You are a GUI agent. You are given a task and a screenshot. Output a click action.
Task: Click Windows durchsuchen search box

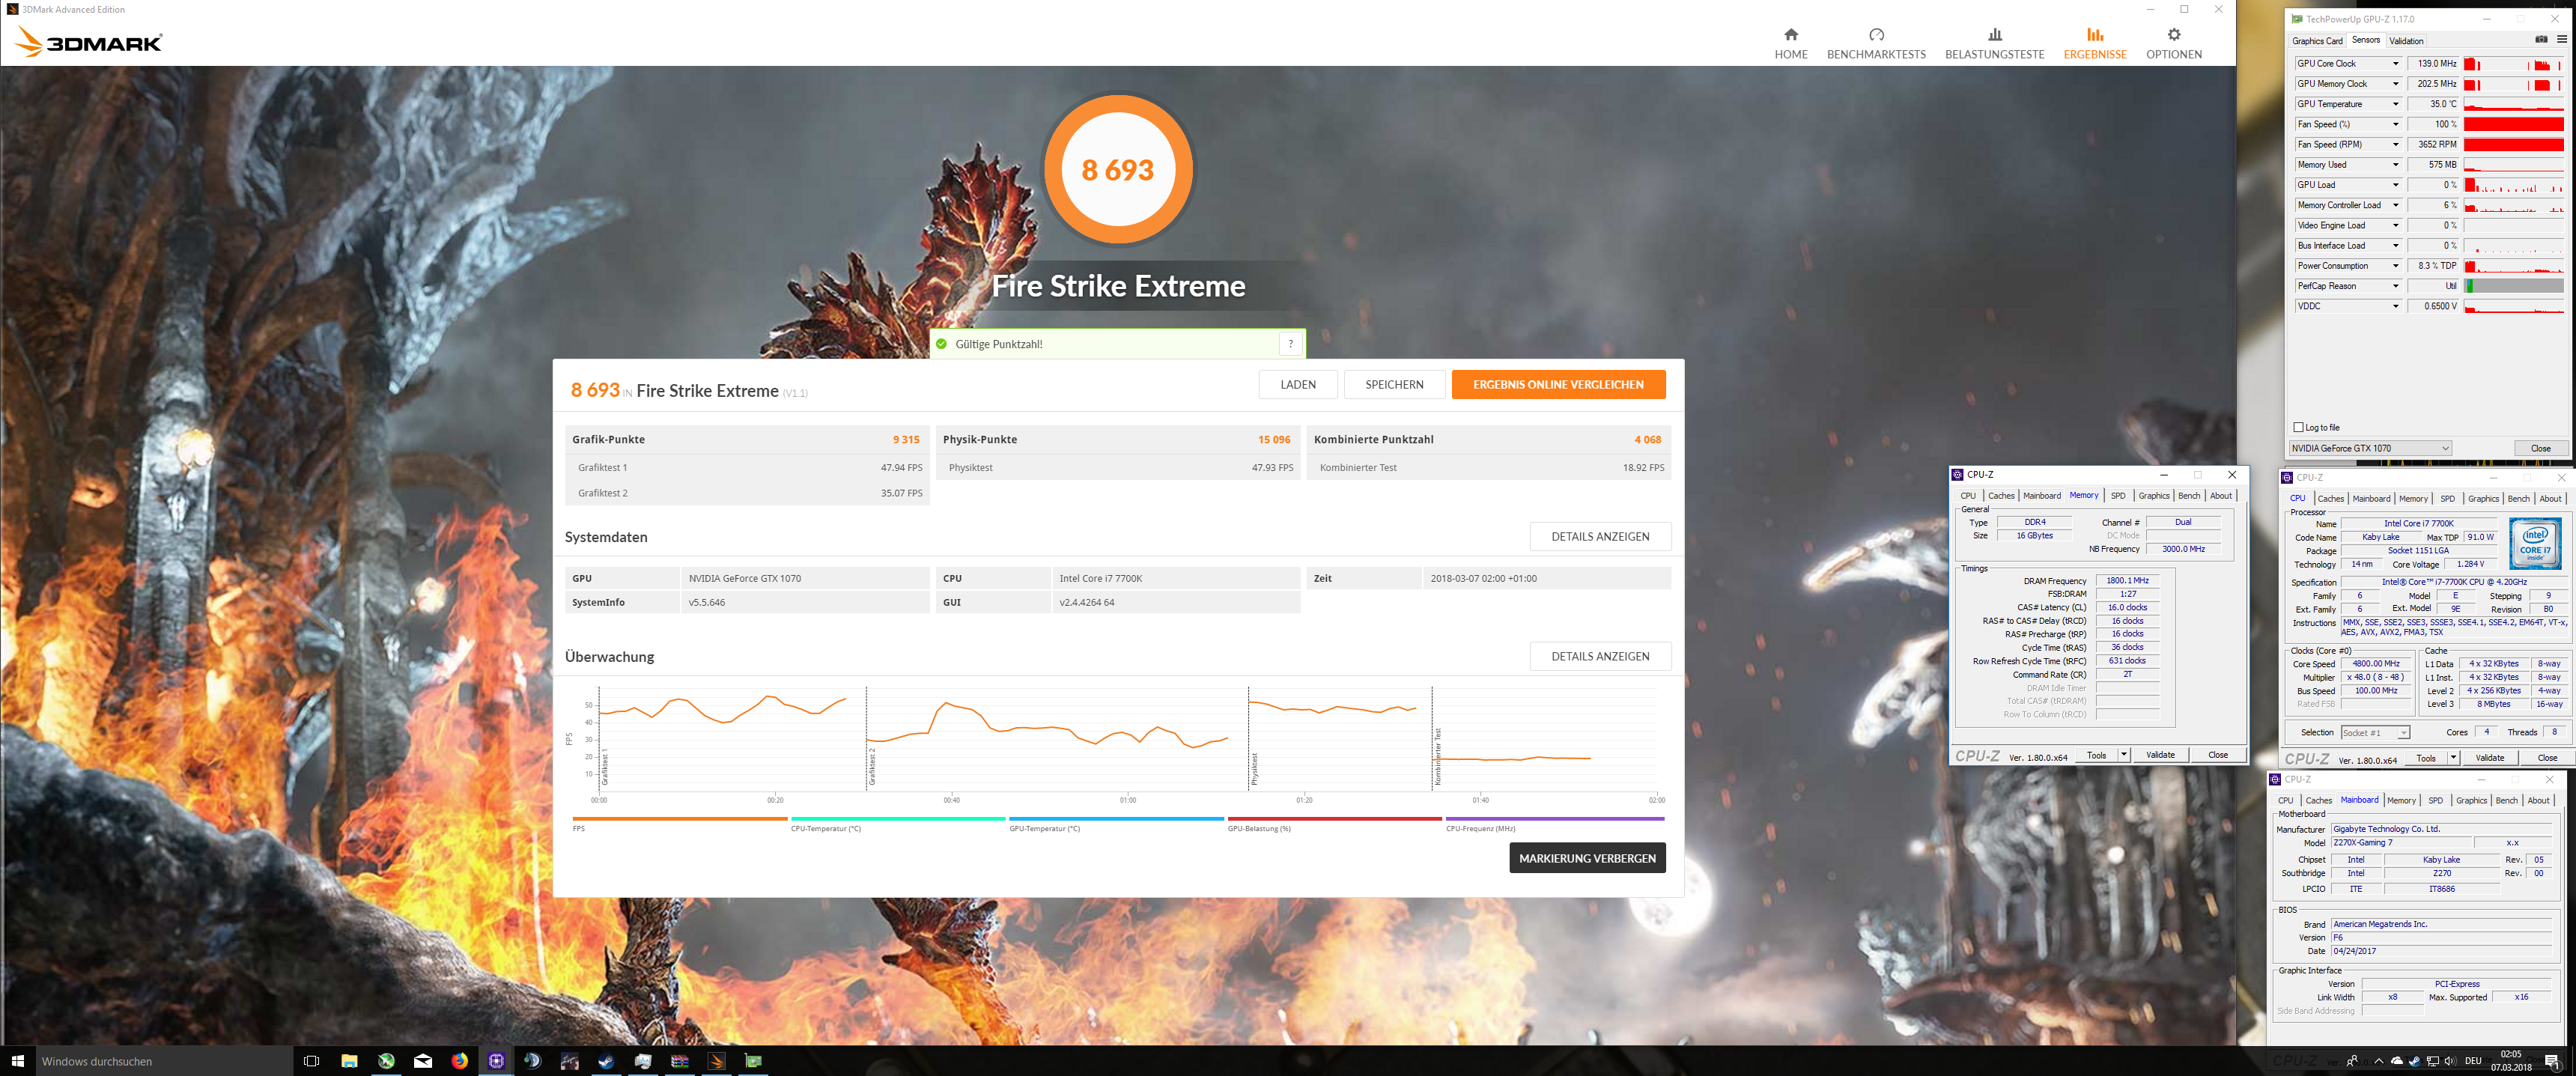click(165, 1061)
